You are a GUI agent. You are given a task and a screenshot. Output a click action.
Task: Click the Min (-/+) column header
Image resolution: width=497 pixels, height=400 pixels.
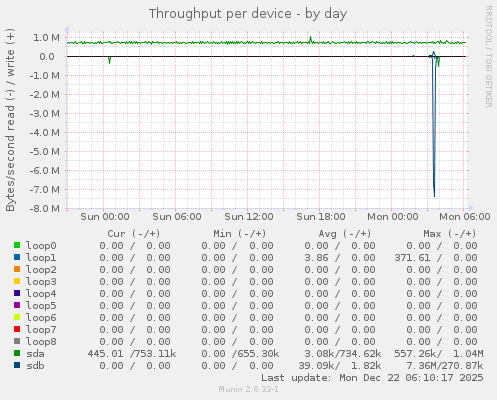tap(240, 234)
